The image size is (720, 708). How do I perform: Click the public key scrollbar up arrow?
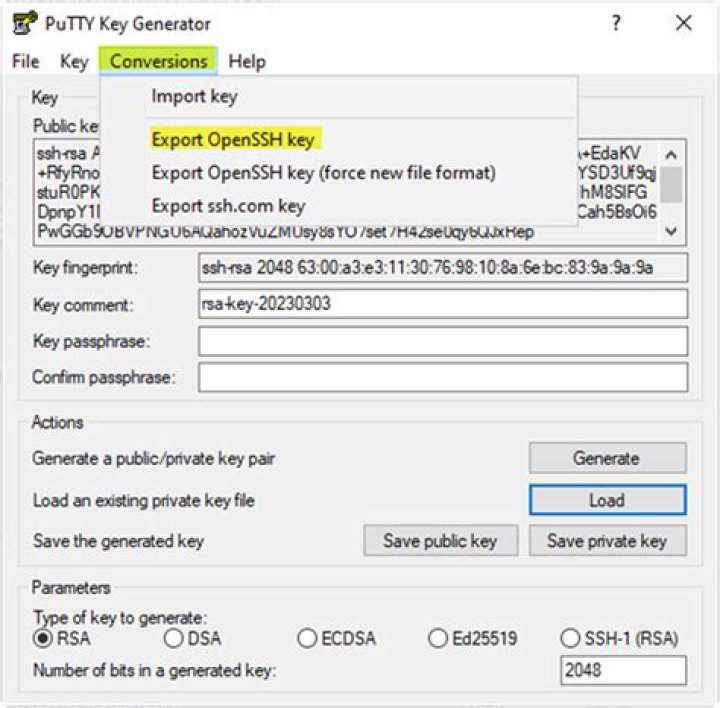coord(671,155)
